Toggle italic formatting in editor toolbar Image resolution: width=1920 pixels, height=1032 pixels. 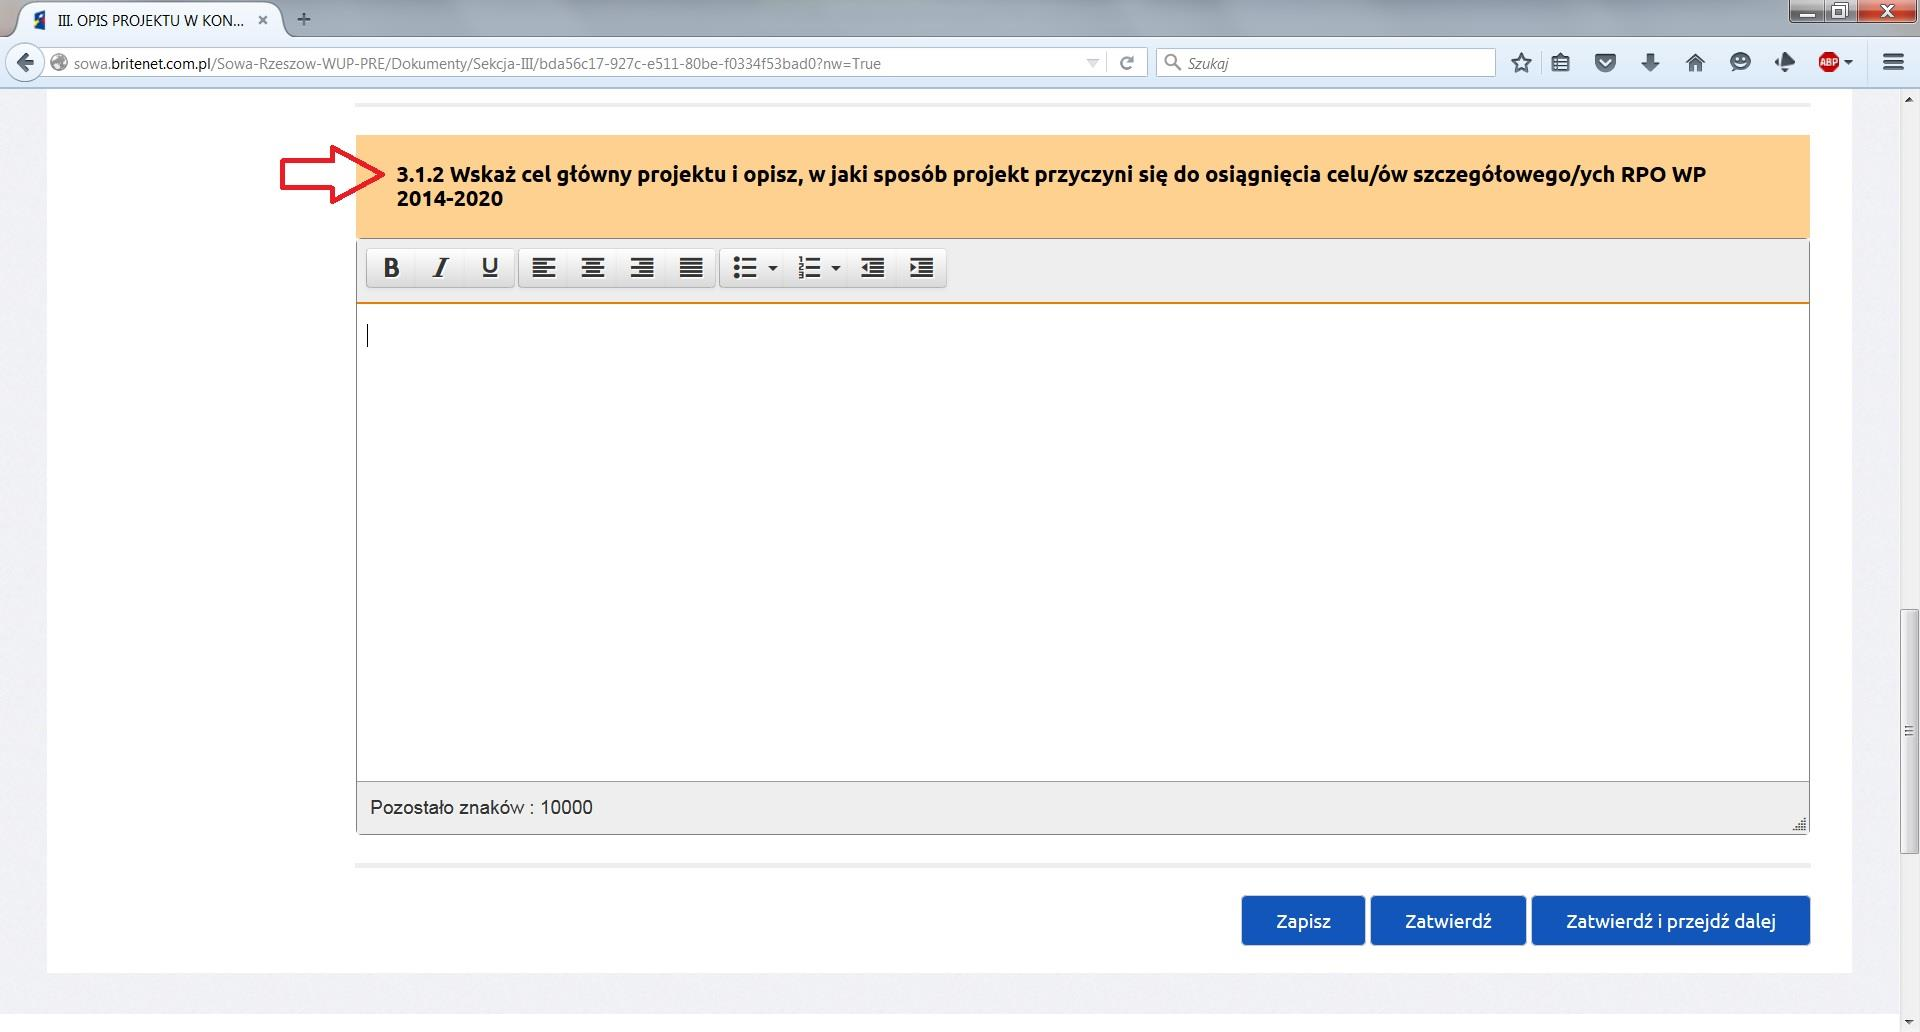point(440,268)
